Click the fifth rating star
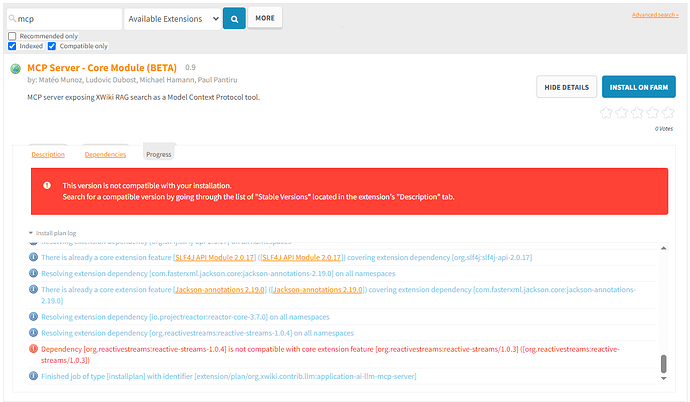690x402 pixels. click(668, 113)
